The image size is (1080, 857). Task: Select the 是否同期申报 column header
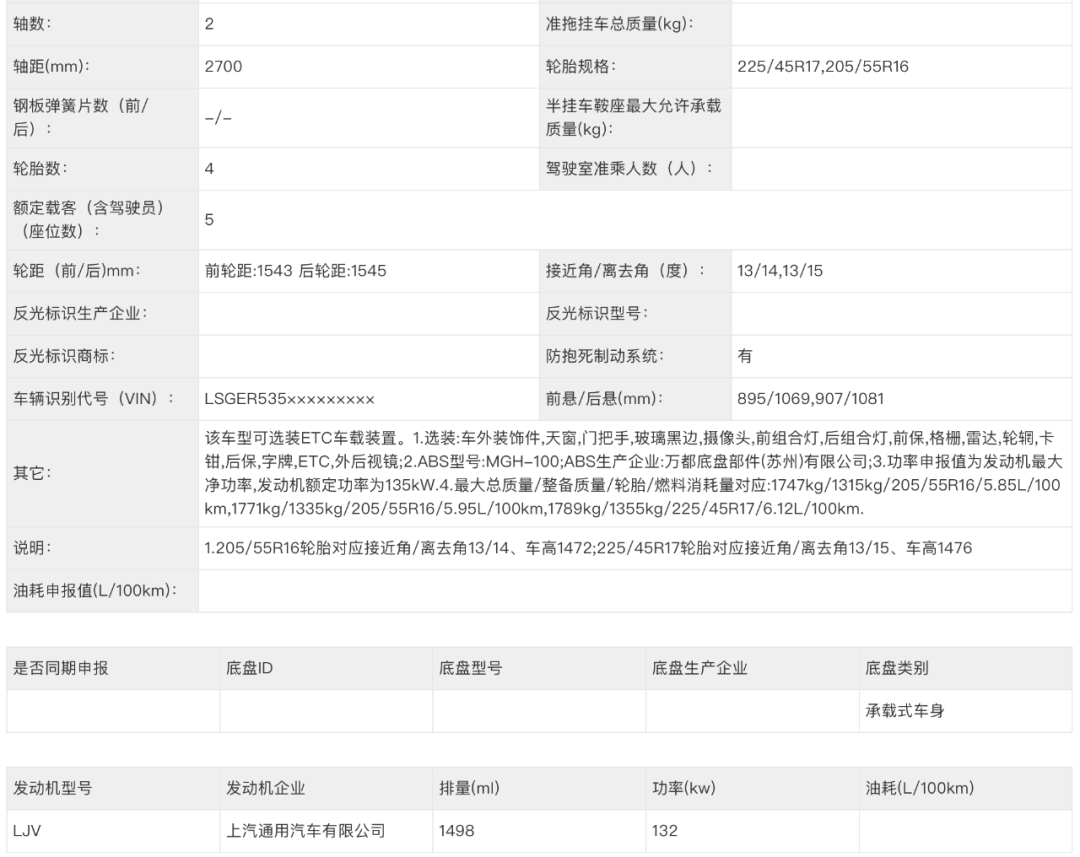point(61,668)
